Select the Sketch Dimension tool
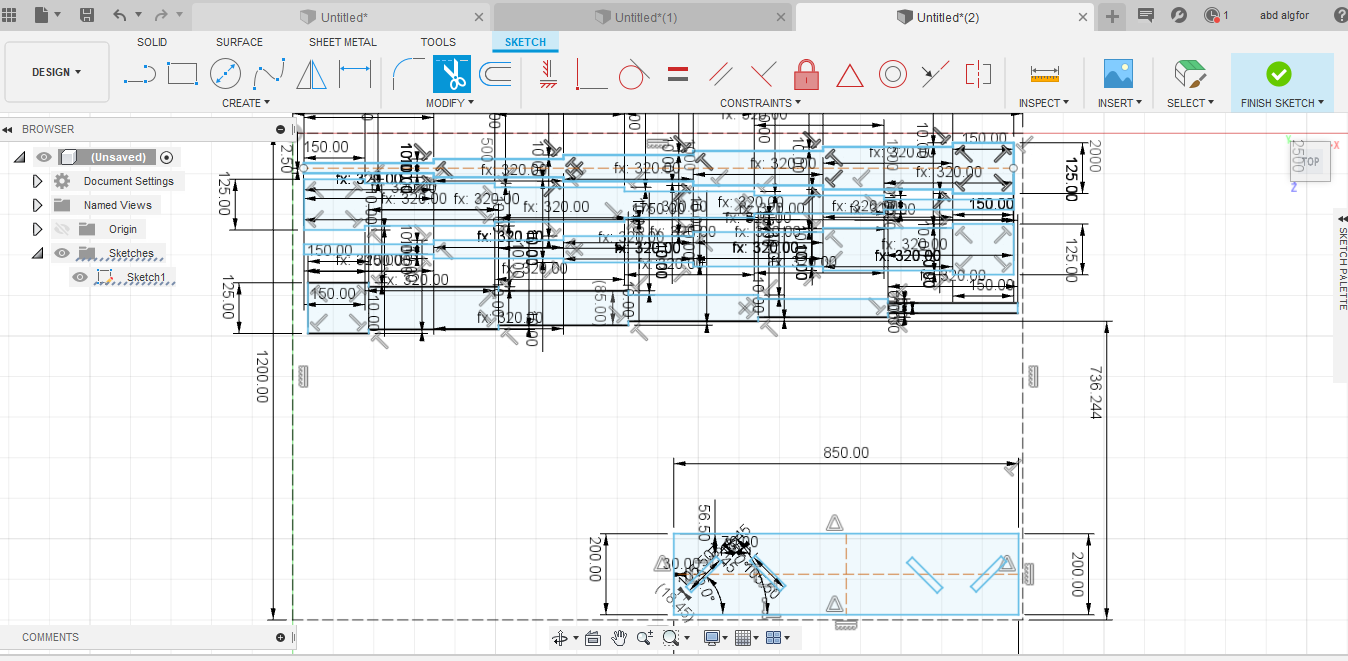 354,74
